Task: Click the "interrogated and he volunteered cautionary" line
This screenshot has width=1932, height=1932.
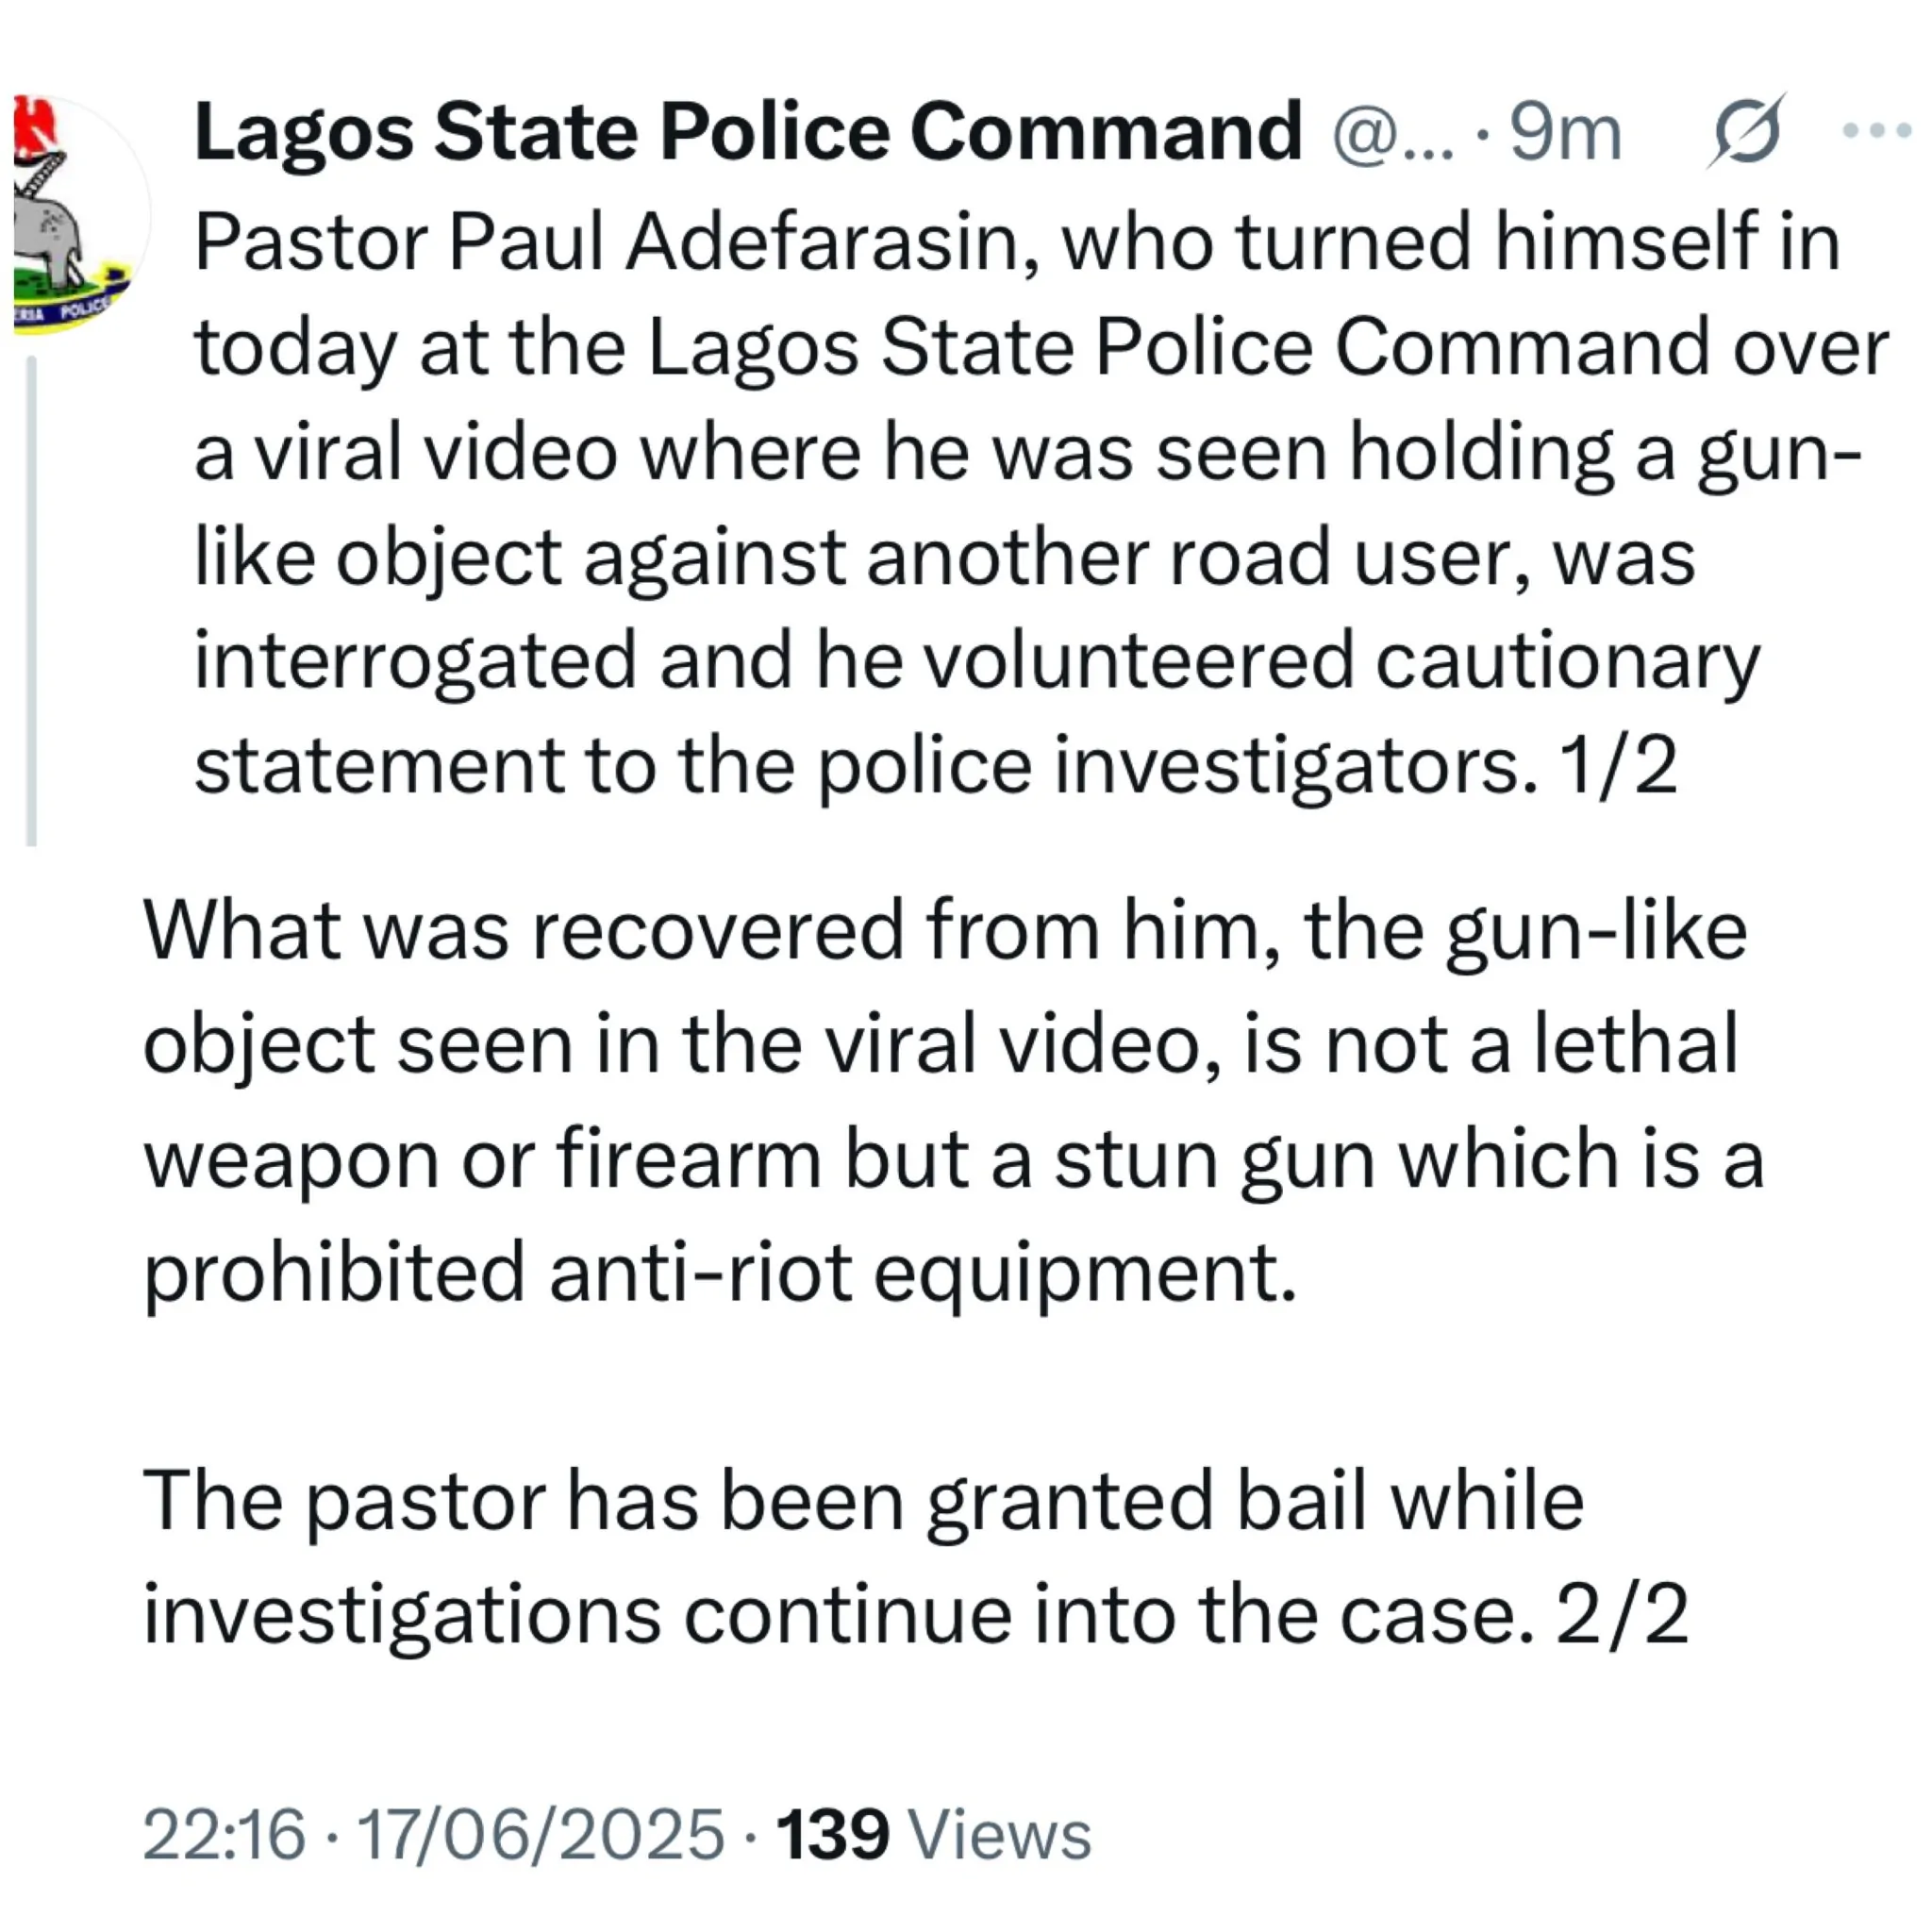Action: tap(975, 661)
